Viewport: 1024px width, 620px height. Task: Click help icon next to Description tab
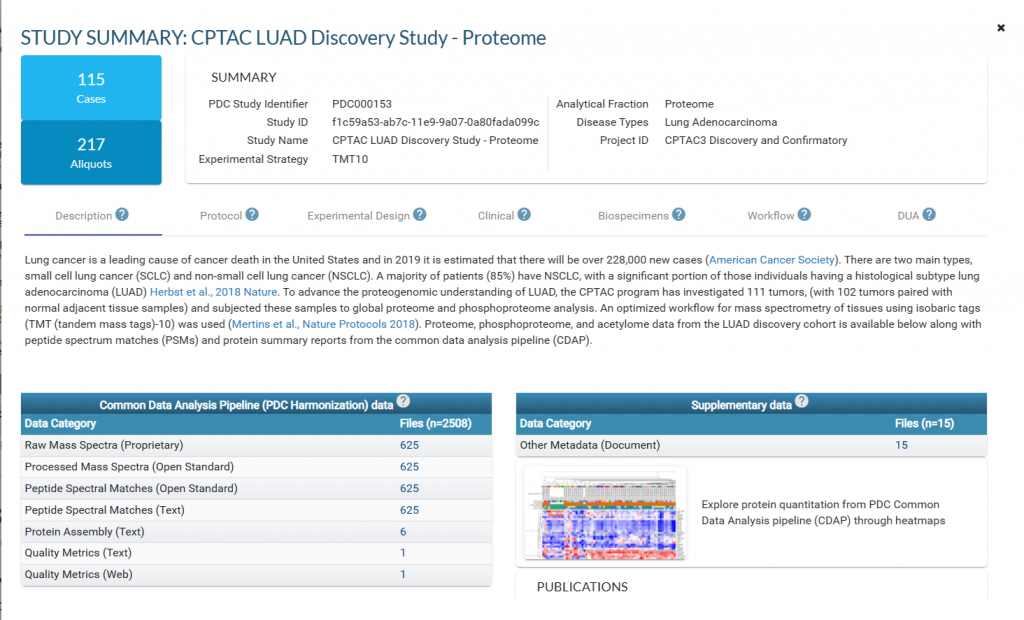(122, 215)
